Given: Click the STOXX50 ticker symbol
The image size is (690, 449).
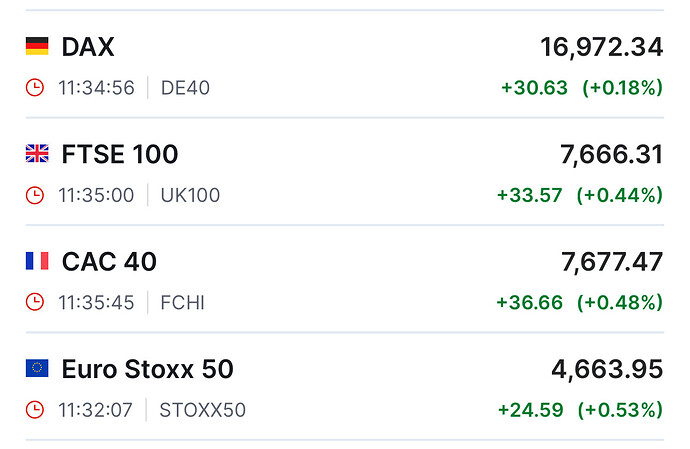Looking at the screenshot, I should click(x=202, y=410).
